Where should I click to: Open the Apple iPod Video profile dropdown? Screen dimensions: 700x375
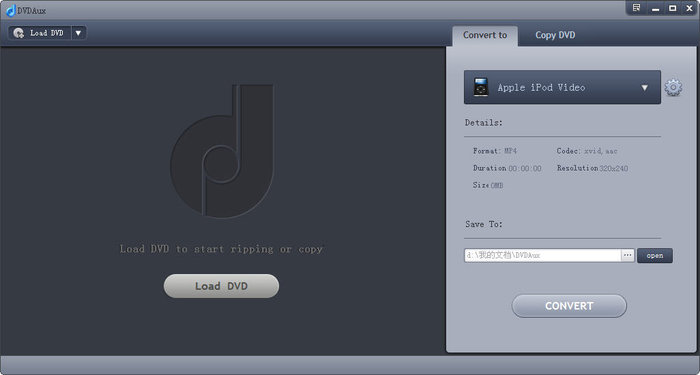point(562,87)
